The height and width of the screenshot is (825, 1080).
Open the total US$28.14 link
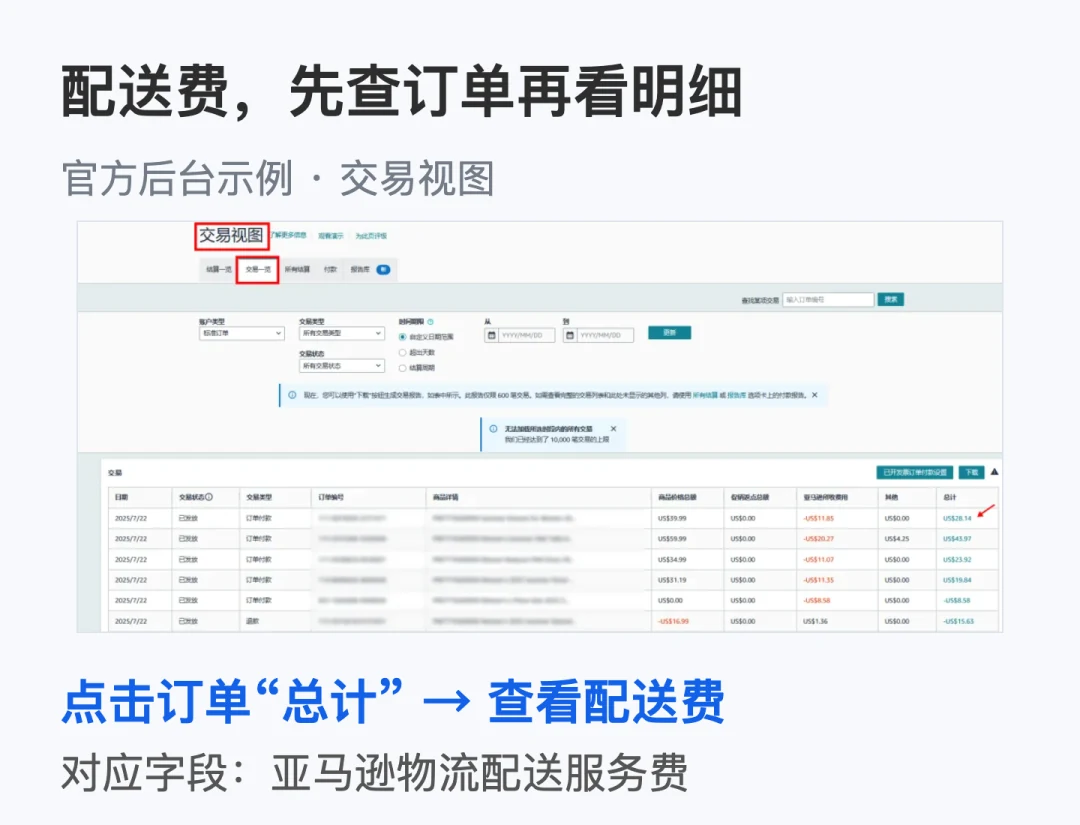[957, 518]
